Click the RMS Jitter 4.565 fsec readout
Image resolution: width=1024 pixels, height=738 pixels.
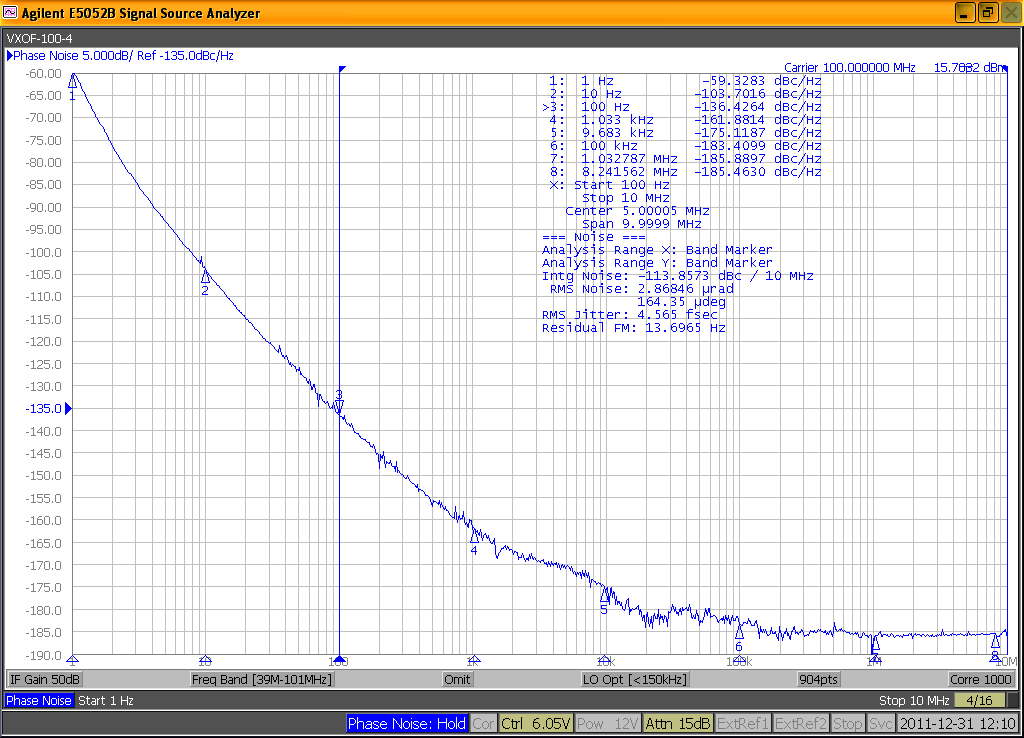tap(630, 315)
